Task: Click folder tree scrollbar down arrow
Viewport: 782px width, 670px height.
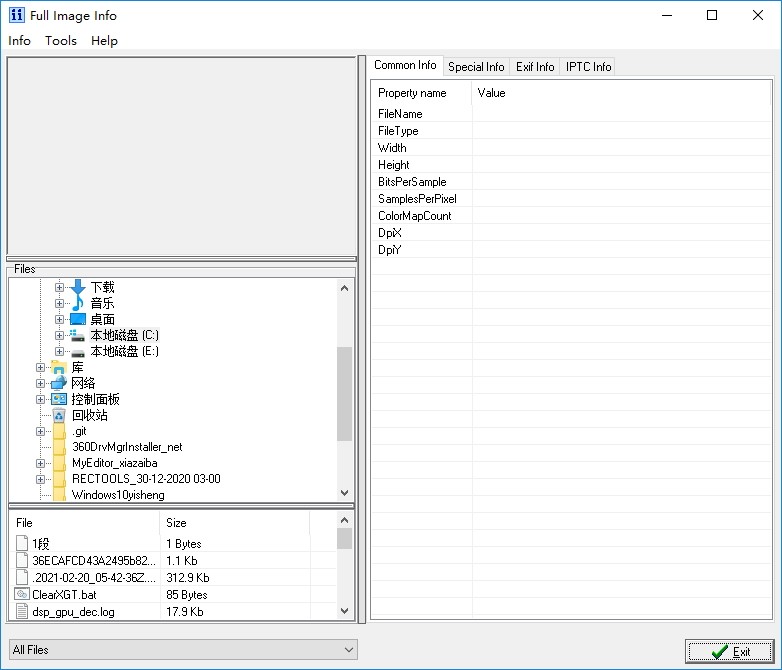Action: 344,493
